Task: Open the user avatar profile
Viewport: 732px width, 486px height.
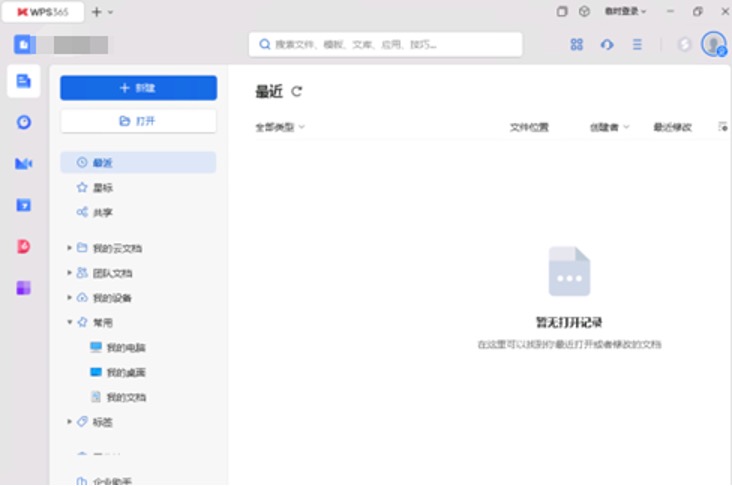Action: [713, 44]
